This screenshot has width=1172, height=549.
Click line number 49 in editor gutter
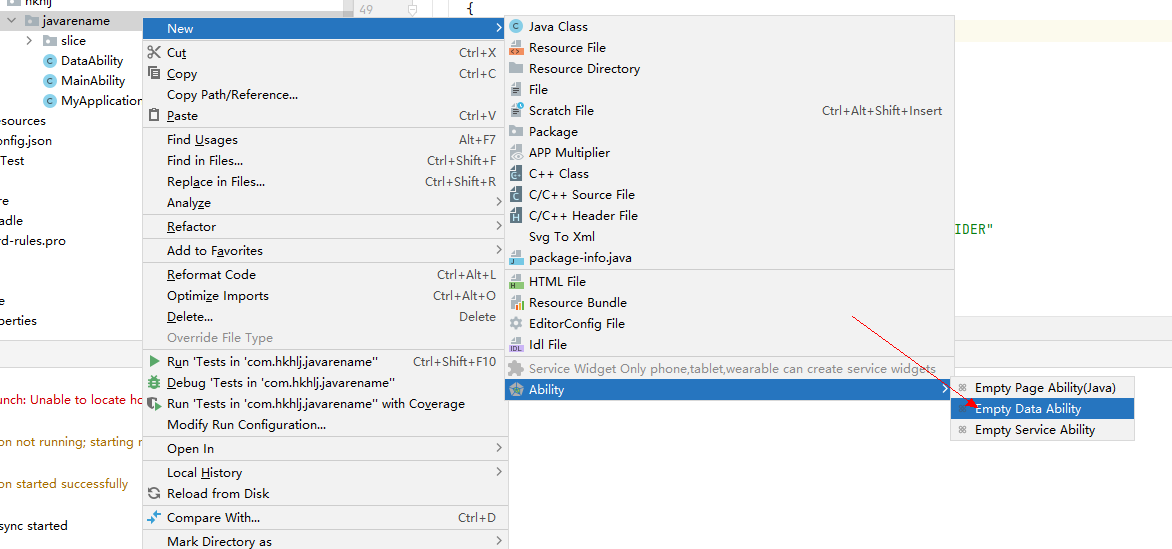tap(366, 10)
